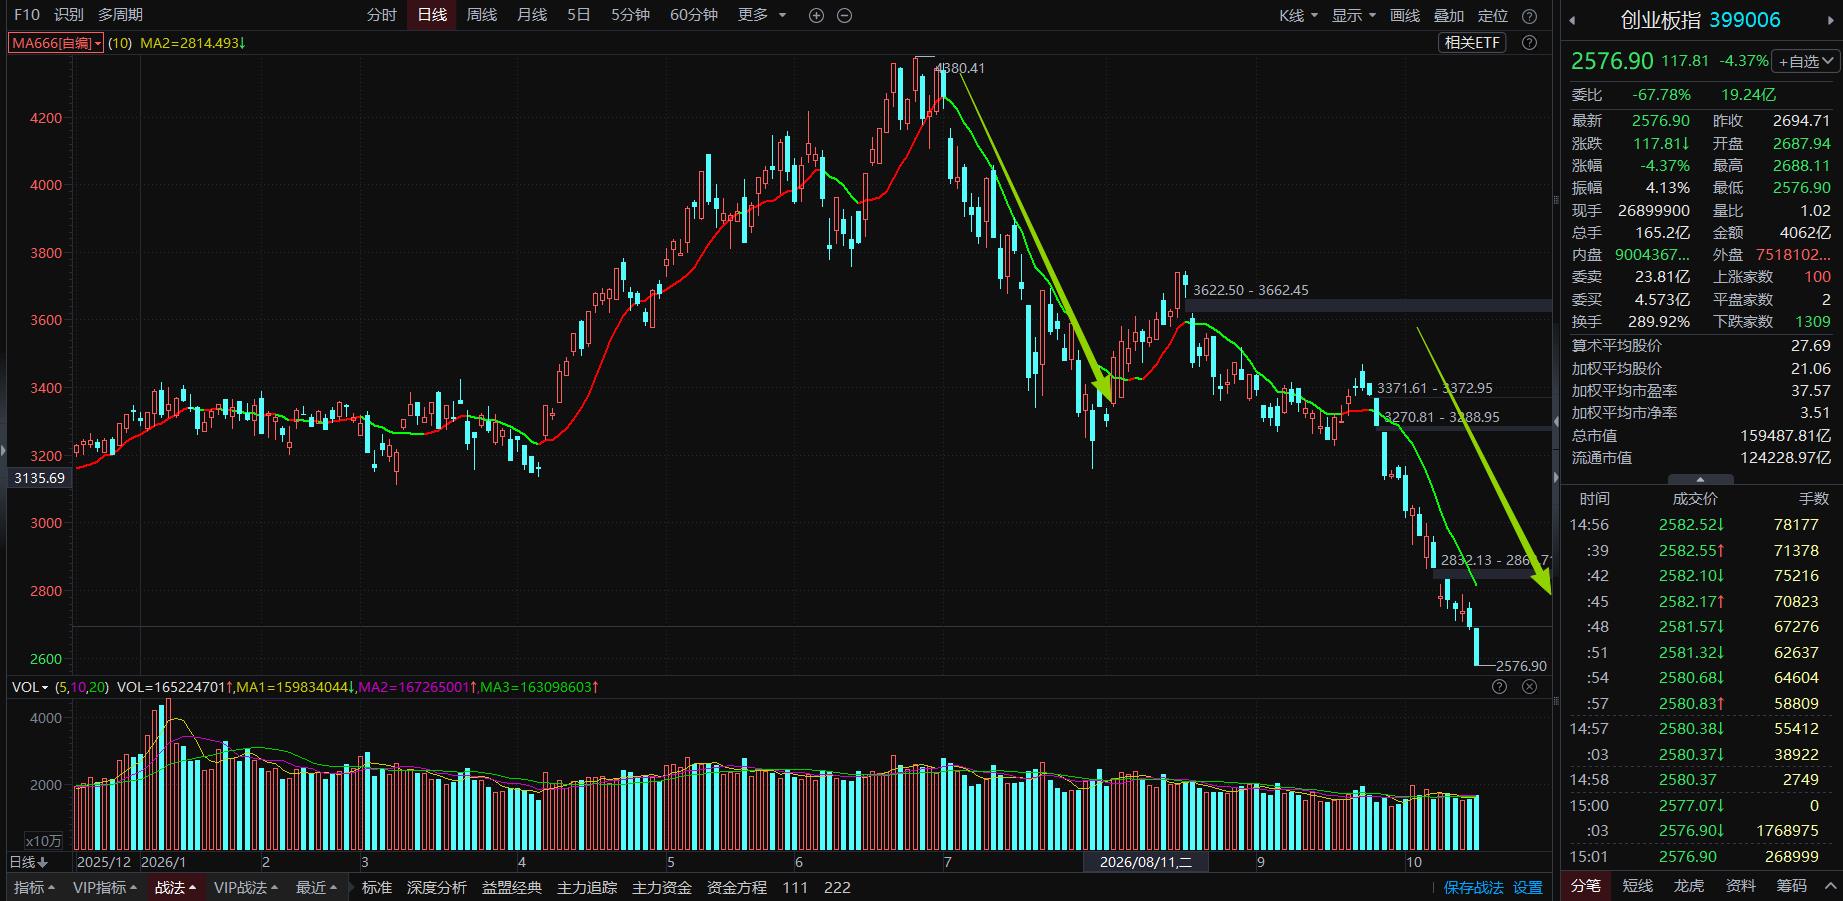1843x901 pixels.
Task: Click the 日线 period arrow at bottom-left
Action: 28,862
